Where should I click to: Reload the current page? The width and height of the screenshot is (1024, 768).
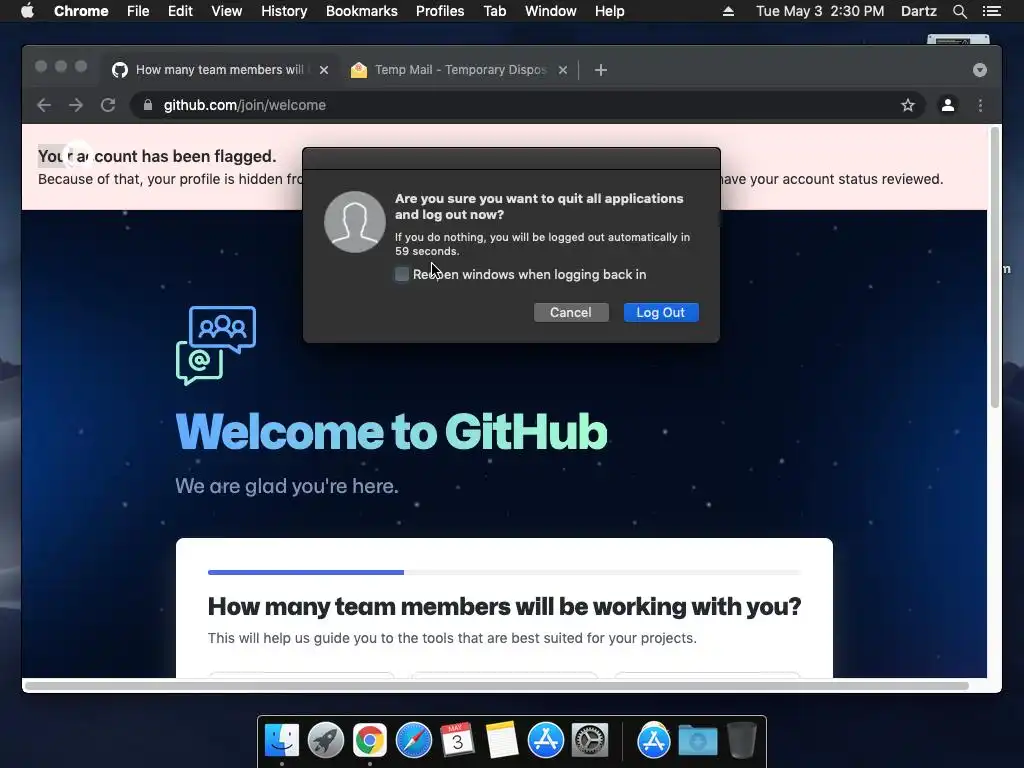[x=108, y=105]
